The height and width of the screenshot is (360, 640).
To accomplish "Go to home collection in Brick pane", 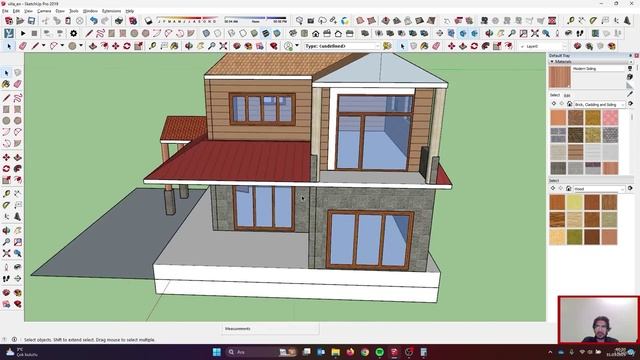I will (x=569, y=104).
